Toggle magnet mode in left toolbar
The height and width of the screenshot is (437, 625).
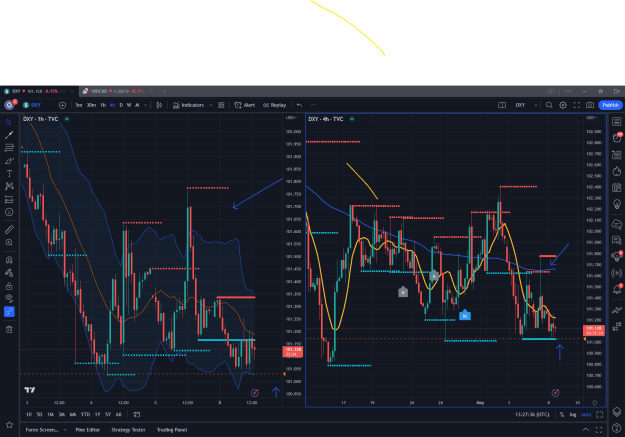tap(9, 260)
